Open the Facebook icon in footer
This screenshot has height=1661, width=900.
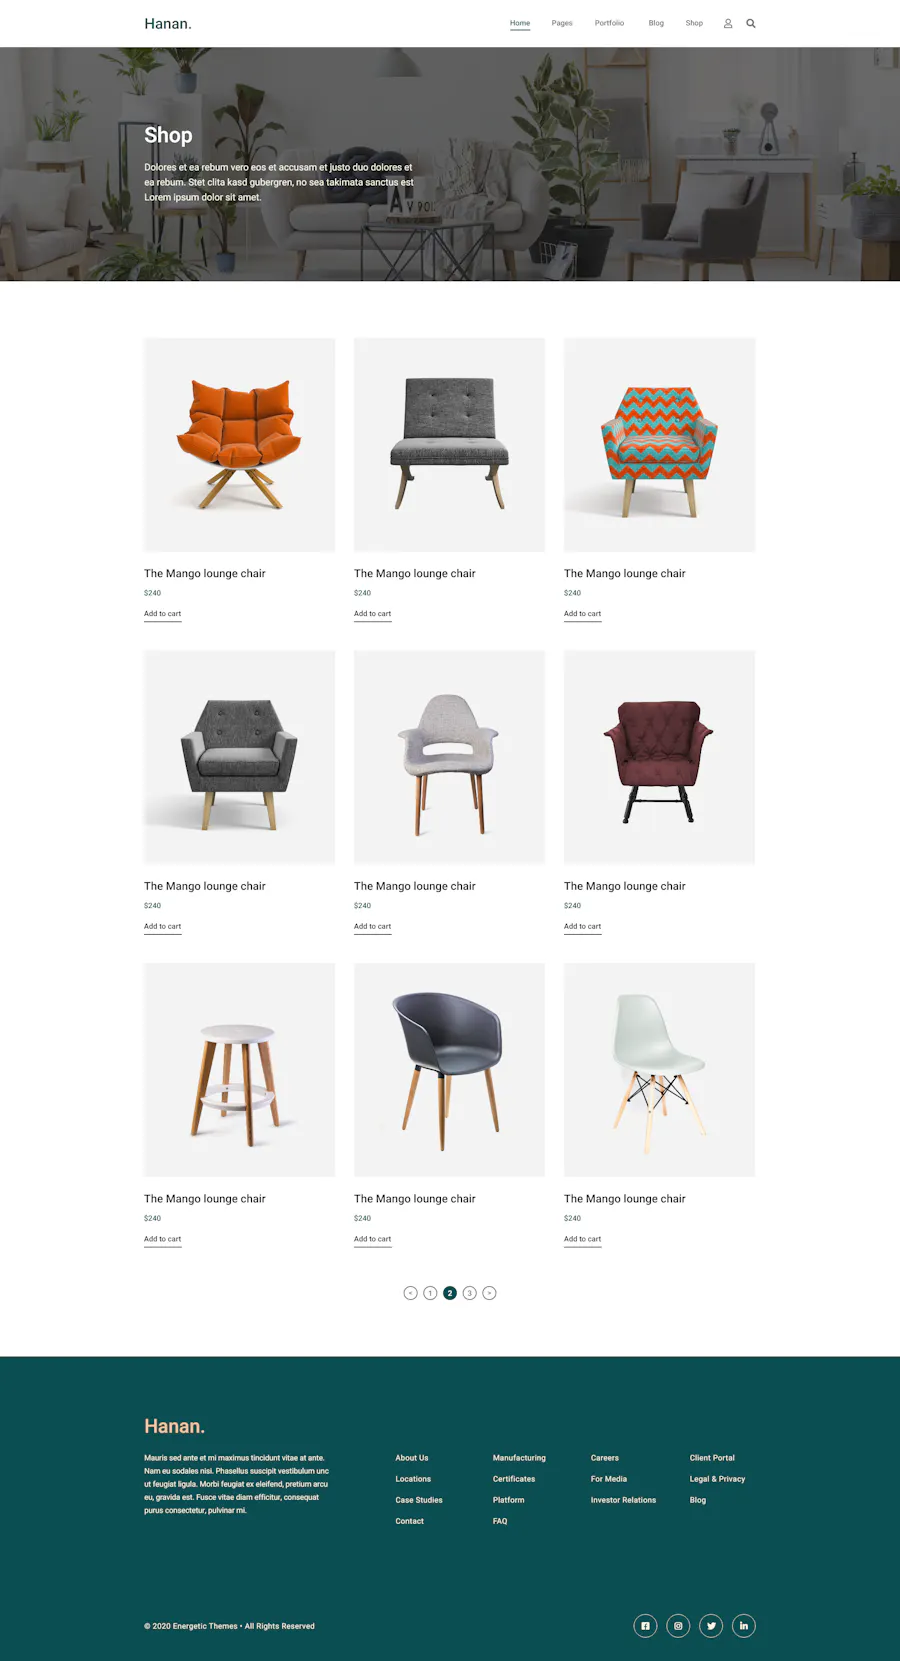[x=645, y=1626]
